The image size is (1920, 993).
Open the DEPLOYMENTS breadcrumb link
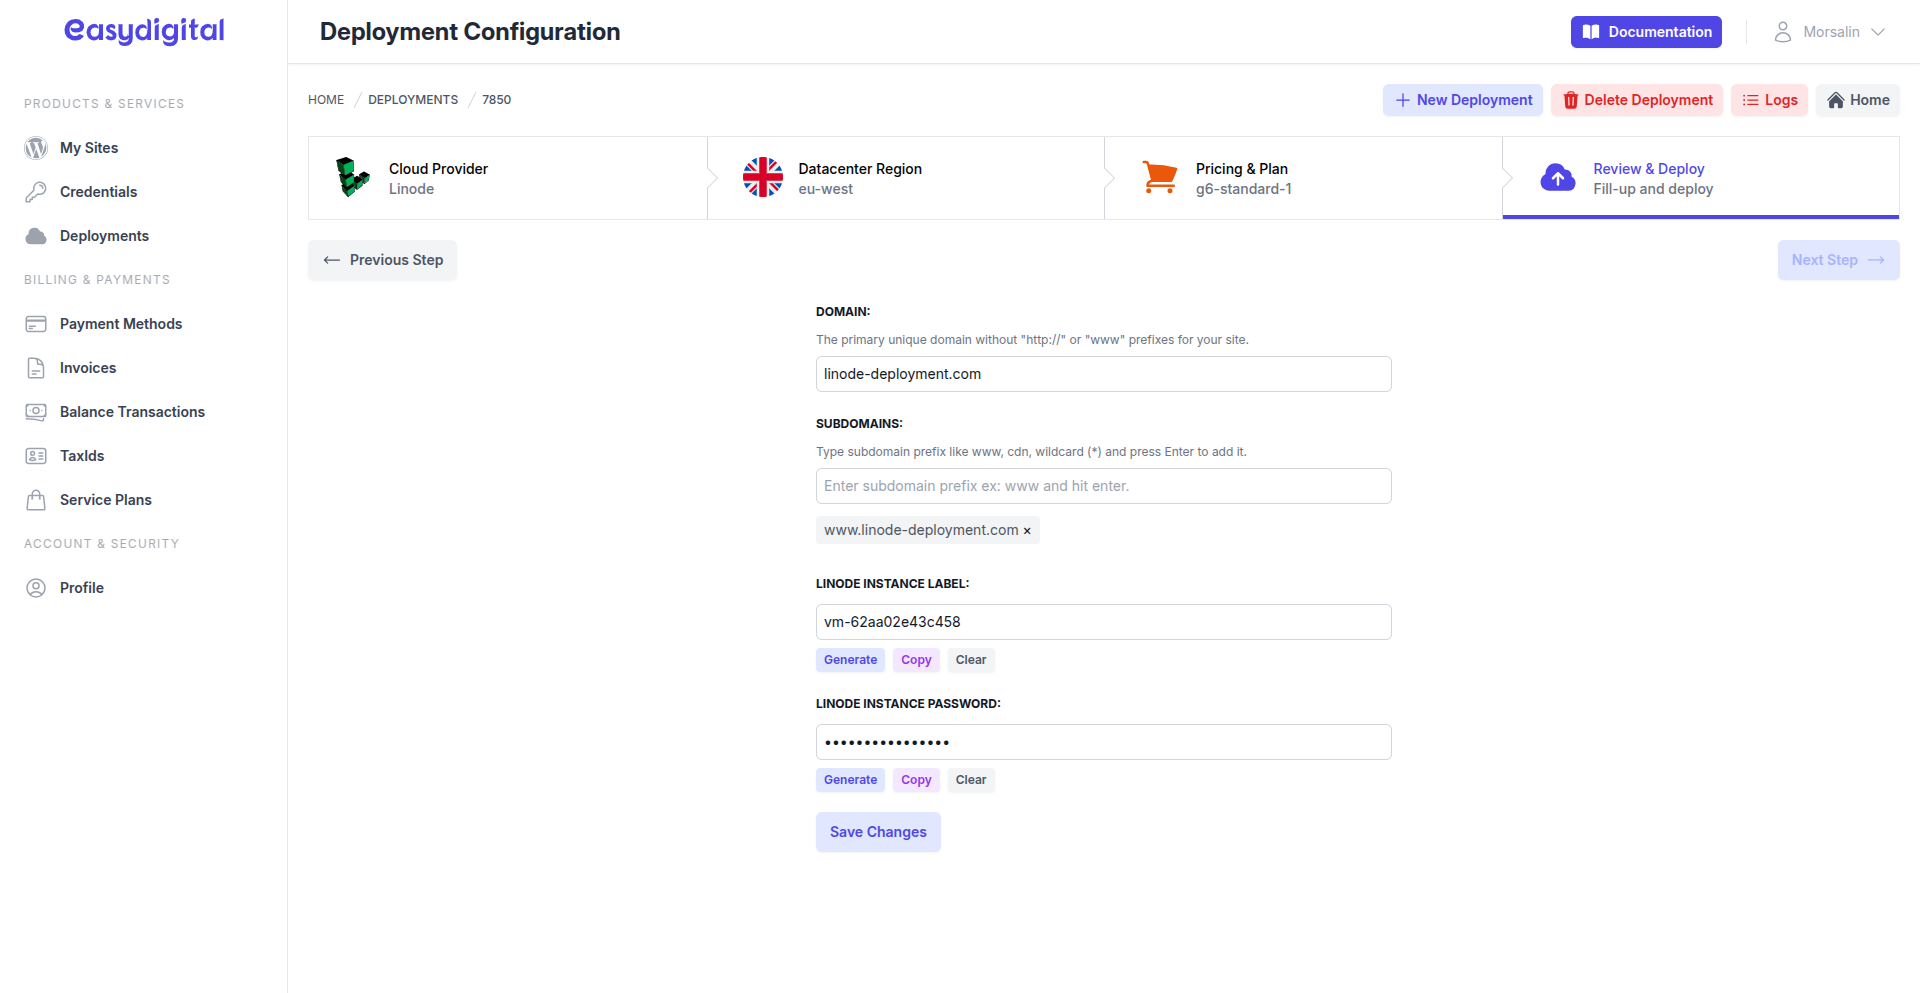pos(412,99)
